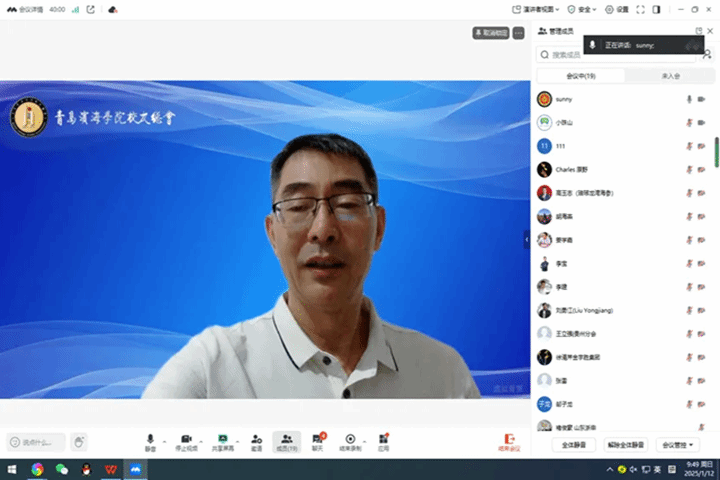Click the red end meeting button
720x480 pixels.
click(x=509, y=442)
